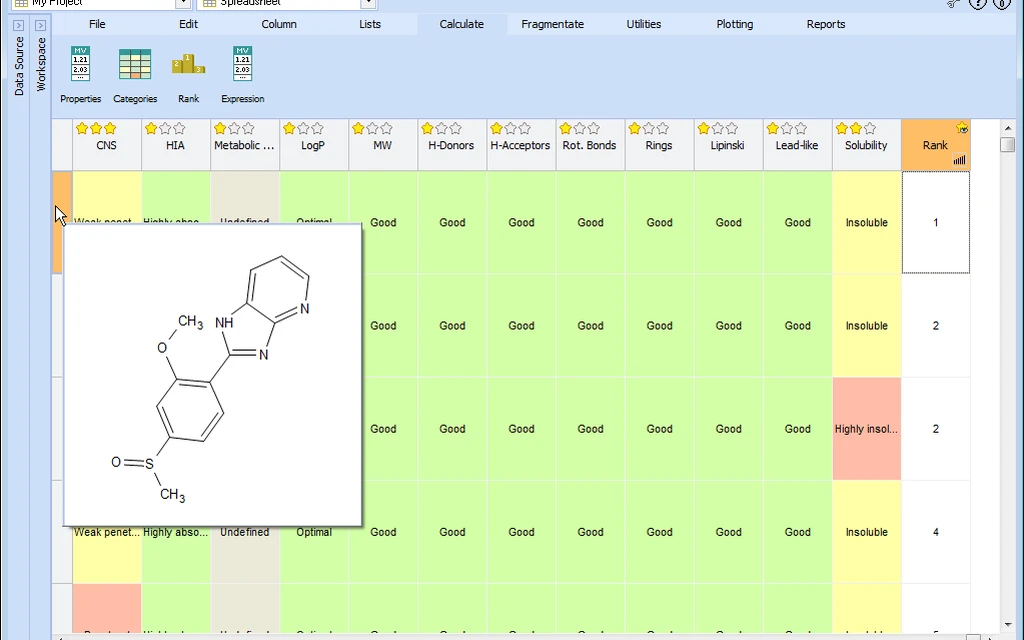Click the vertical scrollbar thumb
Image resolution: width=1024 pixels, height=640 pixels.
(1008, 144)
